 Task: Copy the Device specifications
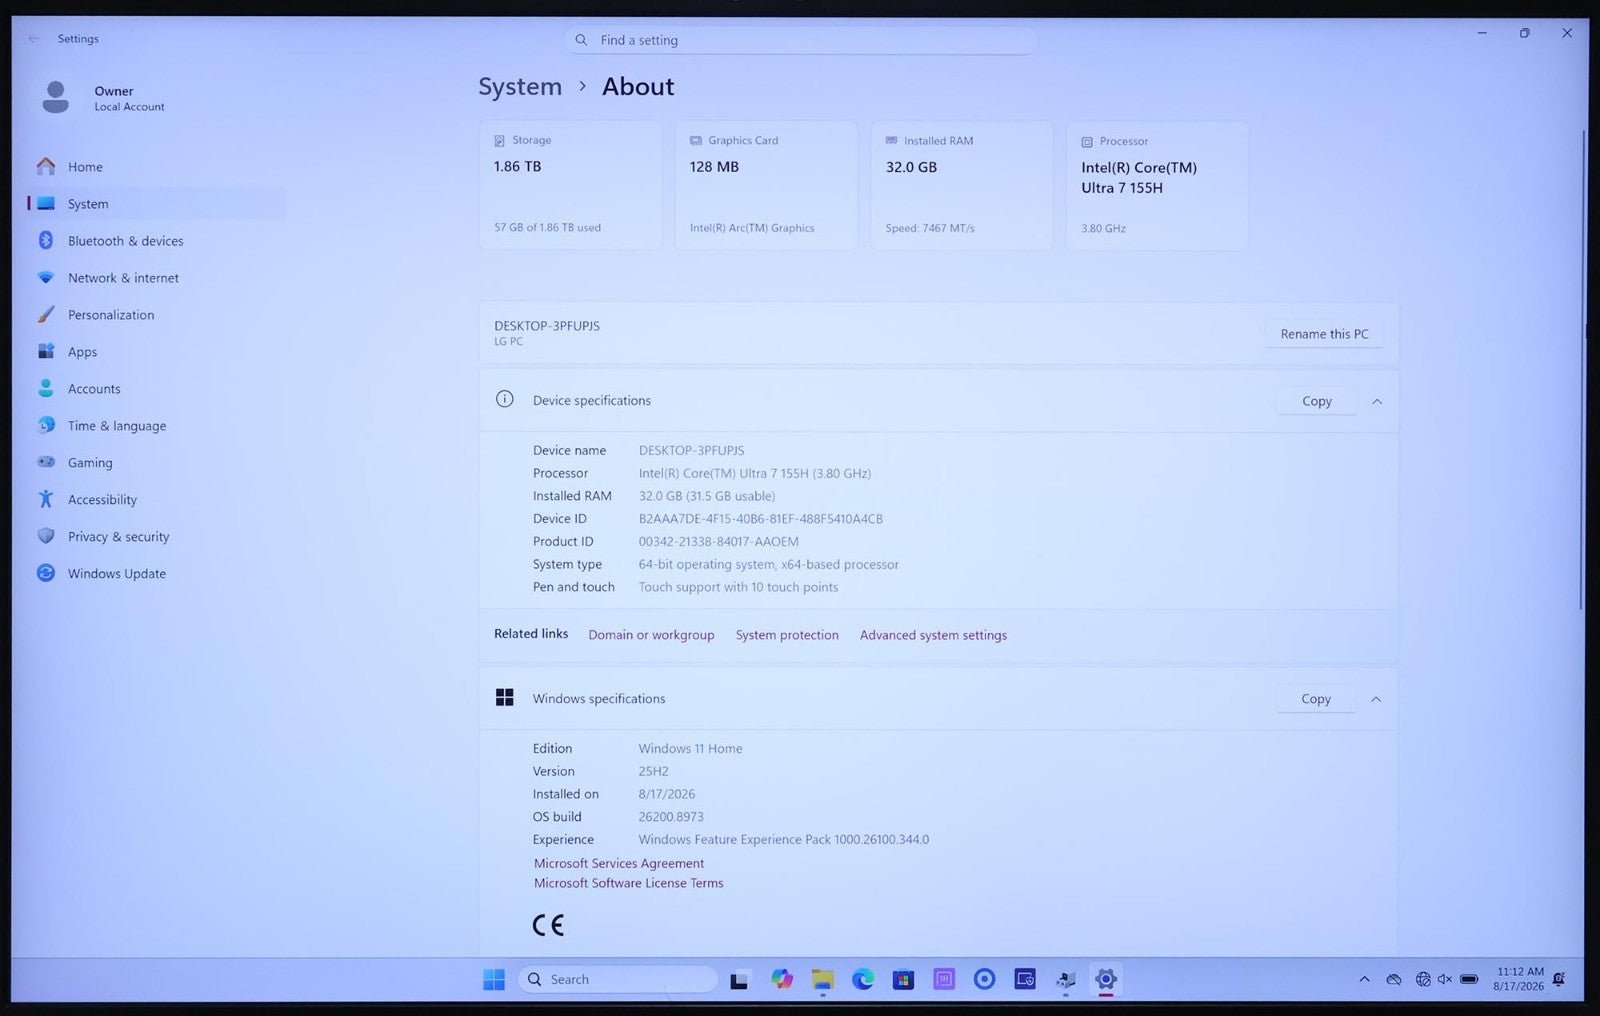coord(1317,401)
